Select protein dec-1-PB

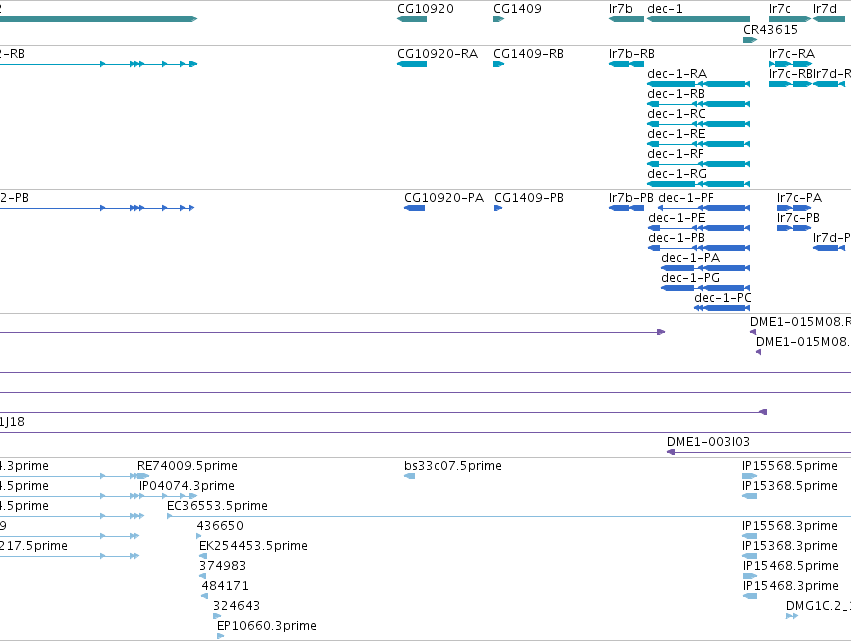699,248
